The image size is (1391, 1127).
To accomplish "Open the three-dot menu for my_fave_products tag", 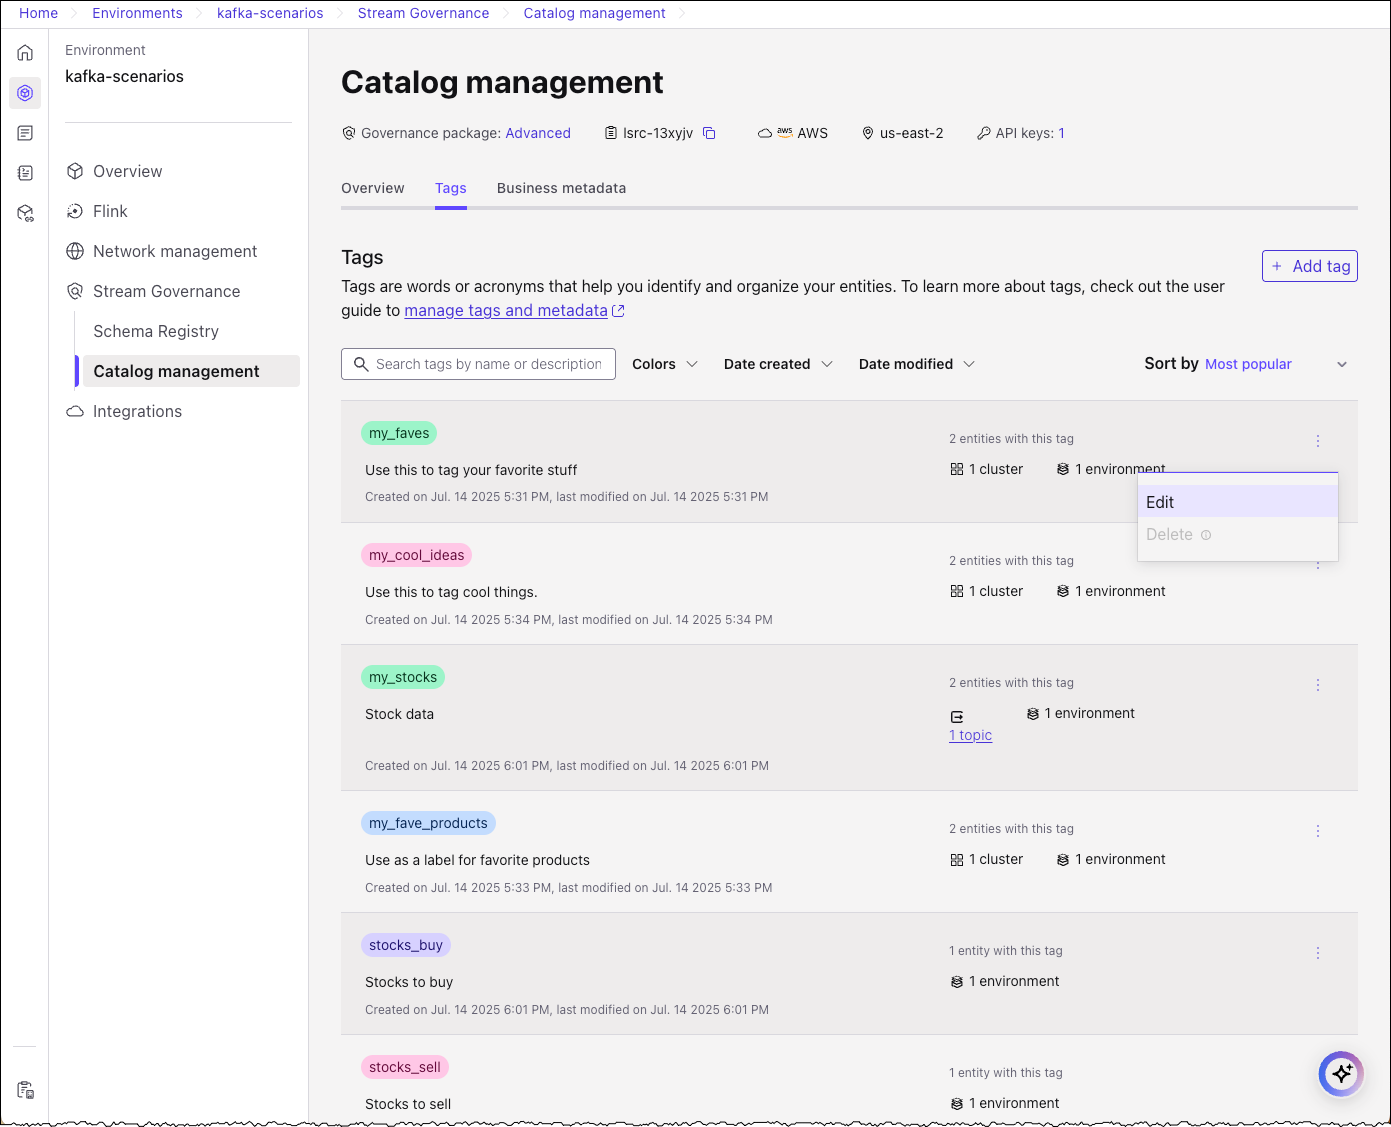I will [1317, 831].
